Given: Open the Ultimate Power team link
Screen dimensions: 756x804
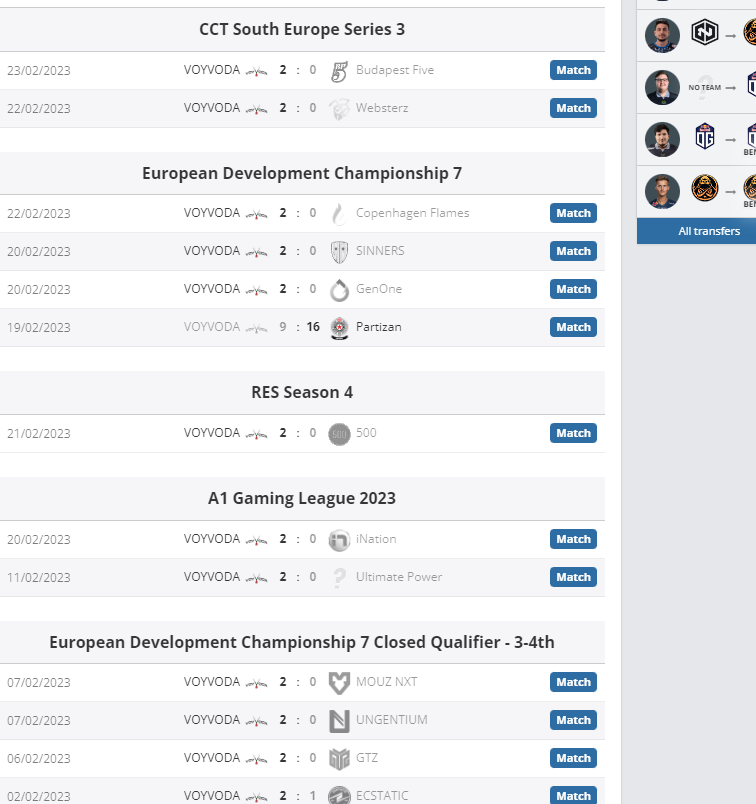Looking at the screenshot, I should (x=399, y=577).
